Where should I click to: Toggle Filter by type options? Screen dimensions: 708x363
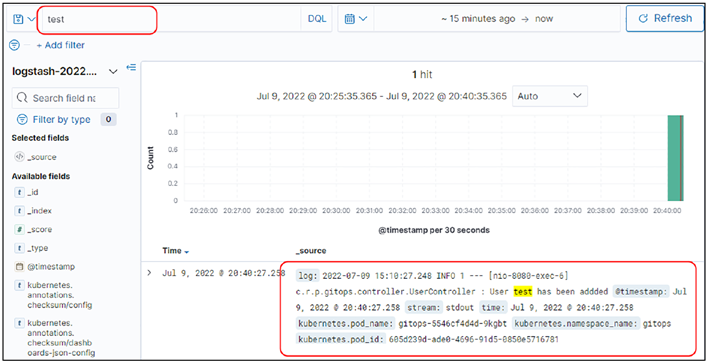coord(53,120)
